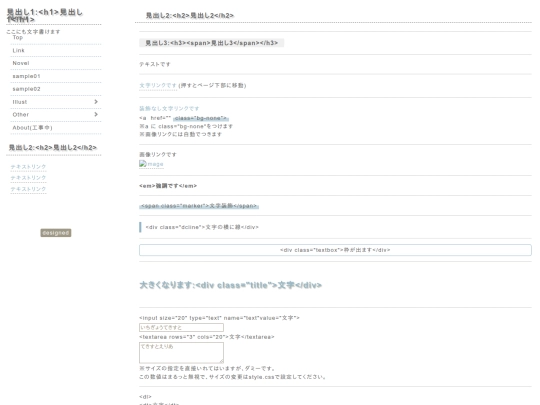The image size is (540, 405).
Task: Click the 画像リンクです label
Action: (x=158, y=155)
